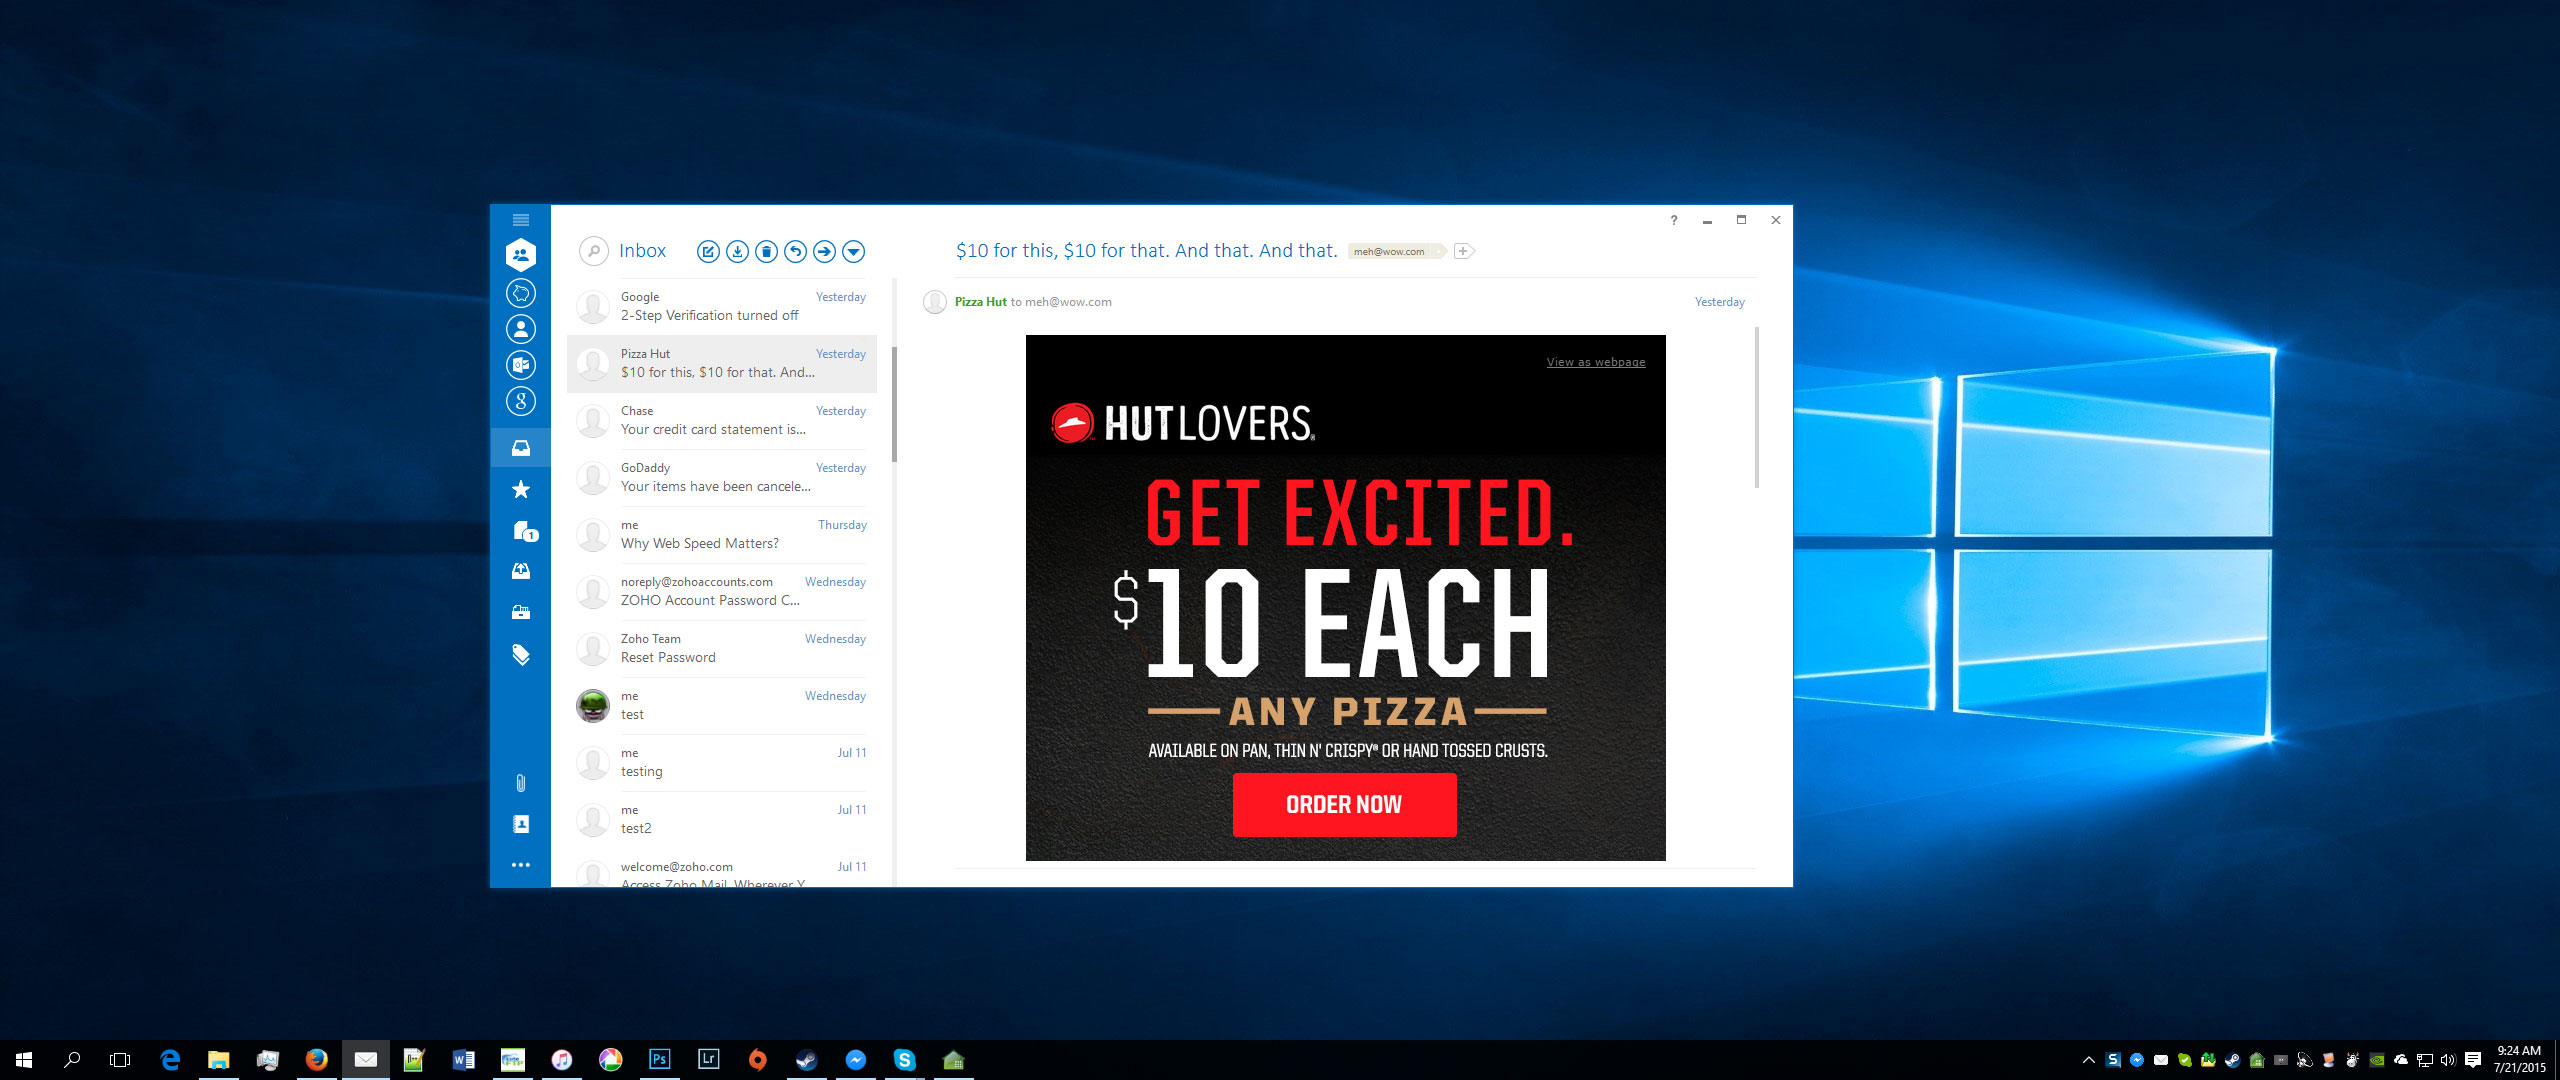The image size is (2560, 1080).
Task: Open the Drafts folder with the 1 badge
Action: pos(523,531)
